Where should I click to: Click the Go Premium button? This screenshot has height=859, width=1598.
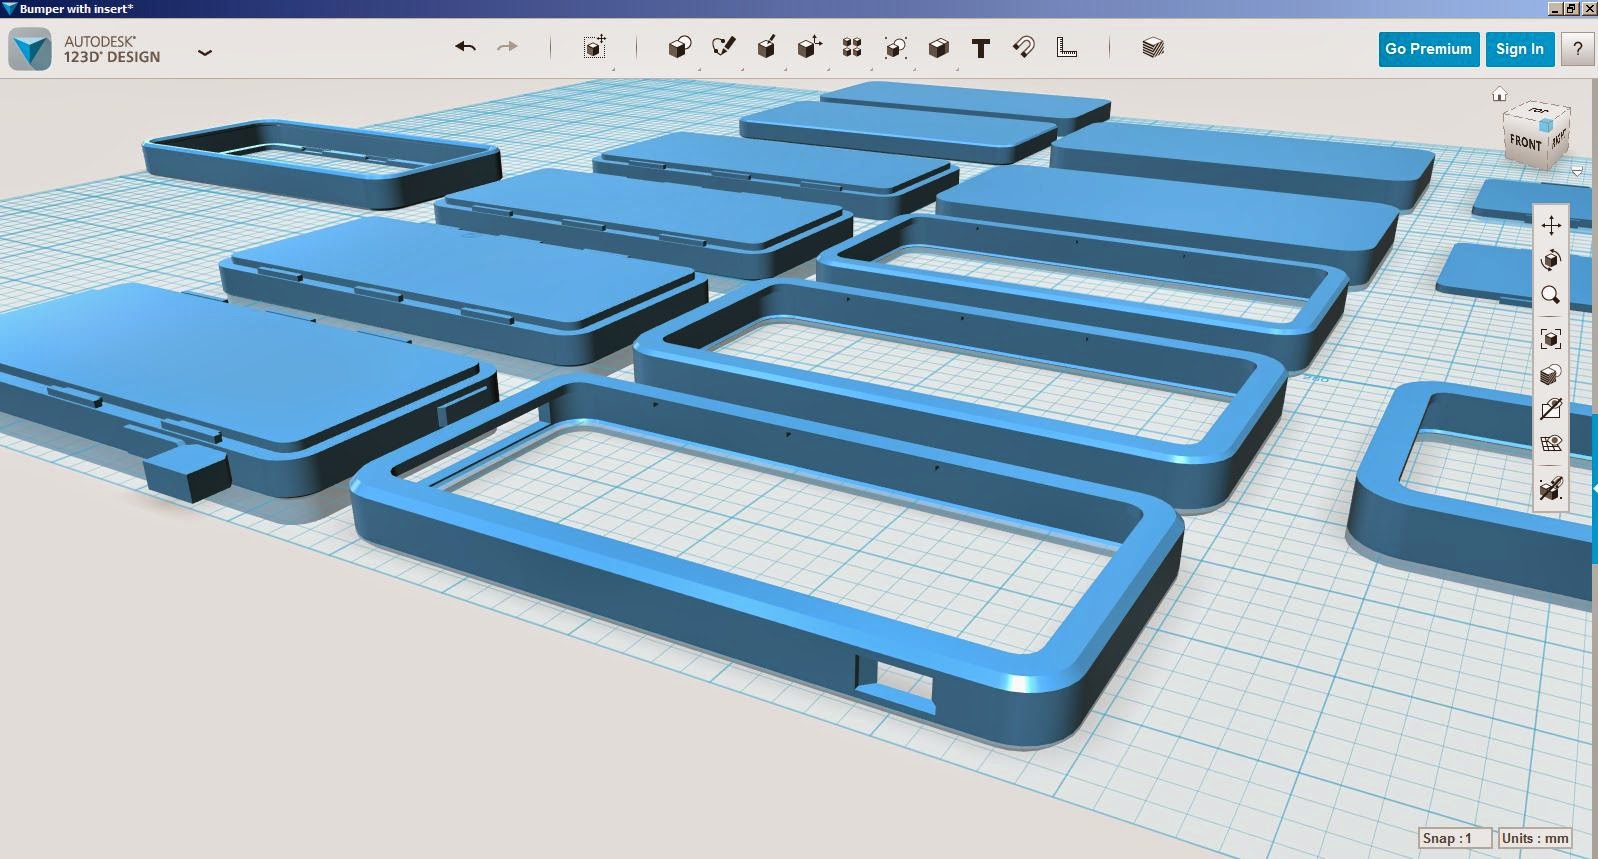[1428, 49]
